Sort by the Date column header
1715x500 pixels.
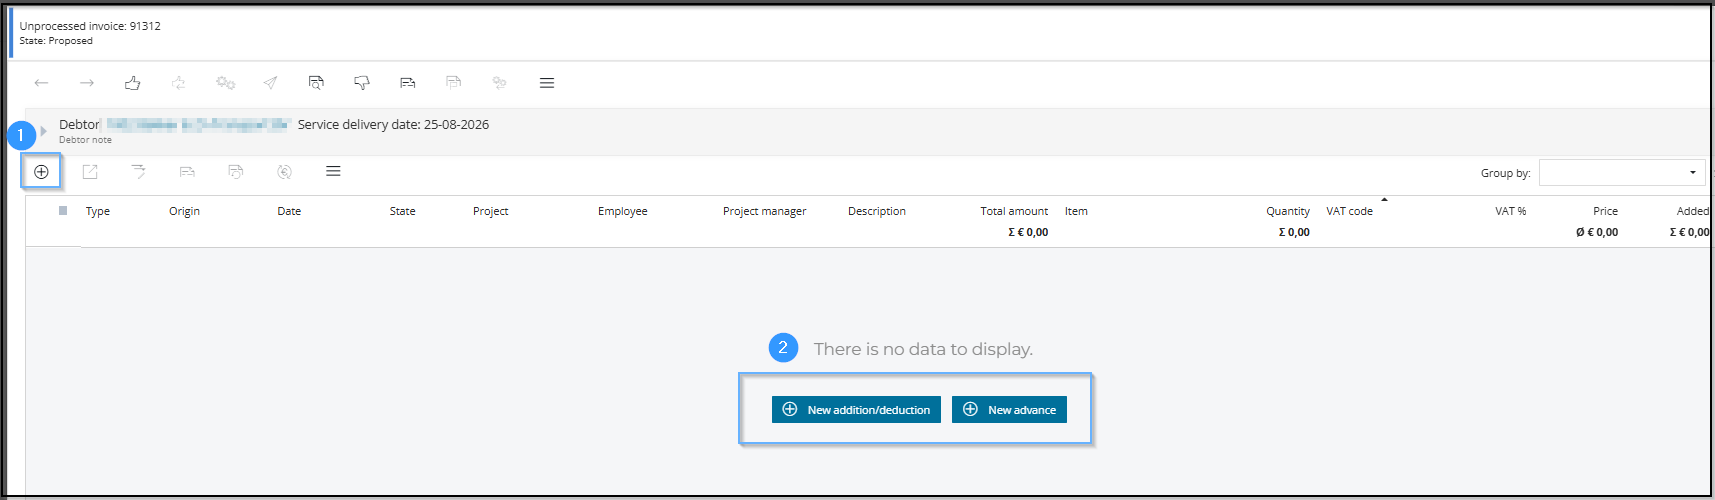tap(289, 211)
